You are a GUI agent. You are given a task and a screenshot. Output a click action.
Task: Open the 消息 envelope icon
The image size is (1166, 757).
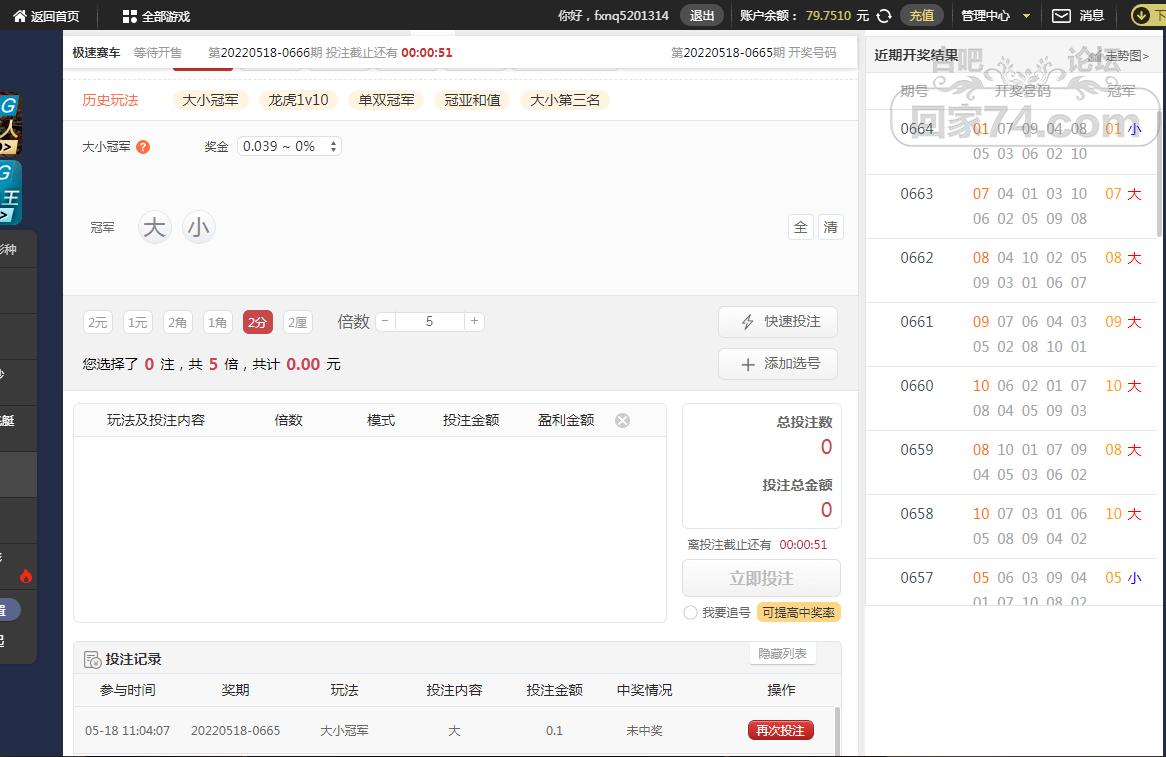(x=1061, y=16)
